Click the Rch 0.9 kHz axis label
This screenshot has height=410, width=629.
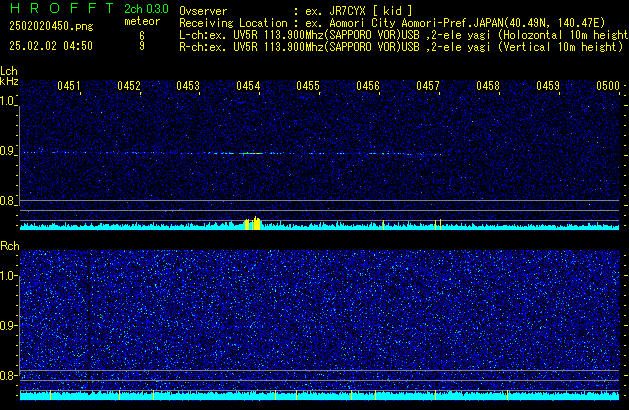[8, 325]
